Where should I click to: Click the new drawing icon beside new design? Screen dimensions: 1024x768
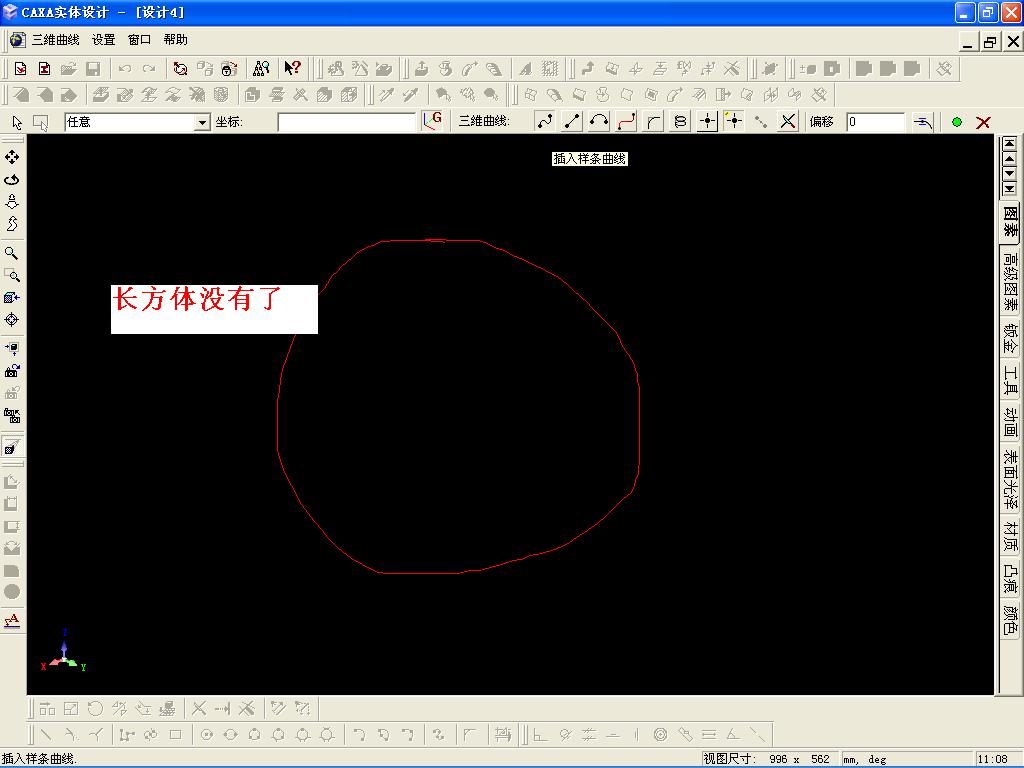pyautogui.click(x=44, y=69)
